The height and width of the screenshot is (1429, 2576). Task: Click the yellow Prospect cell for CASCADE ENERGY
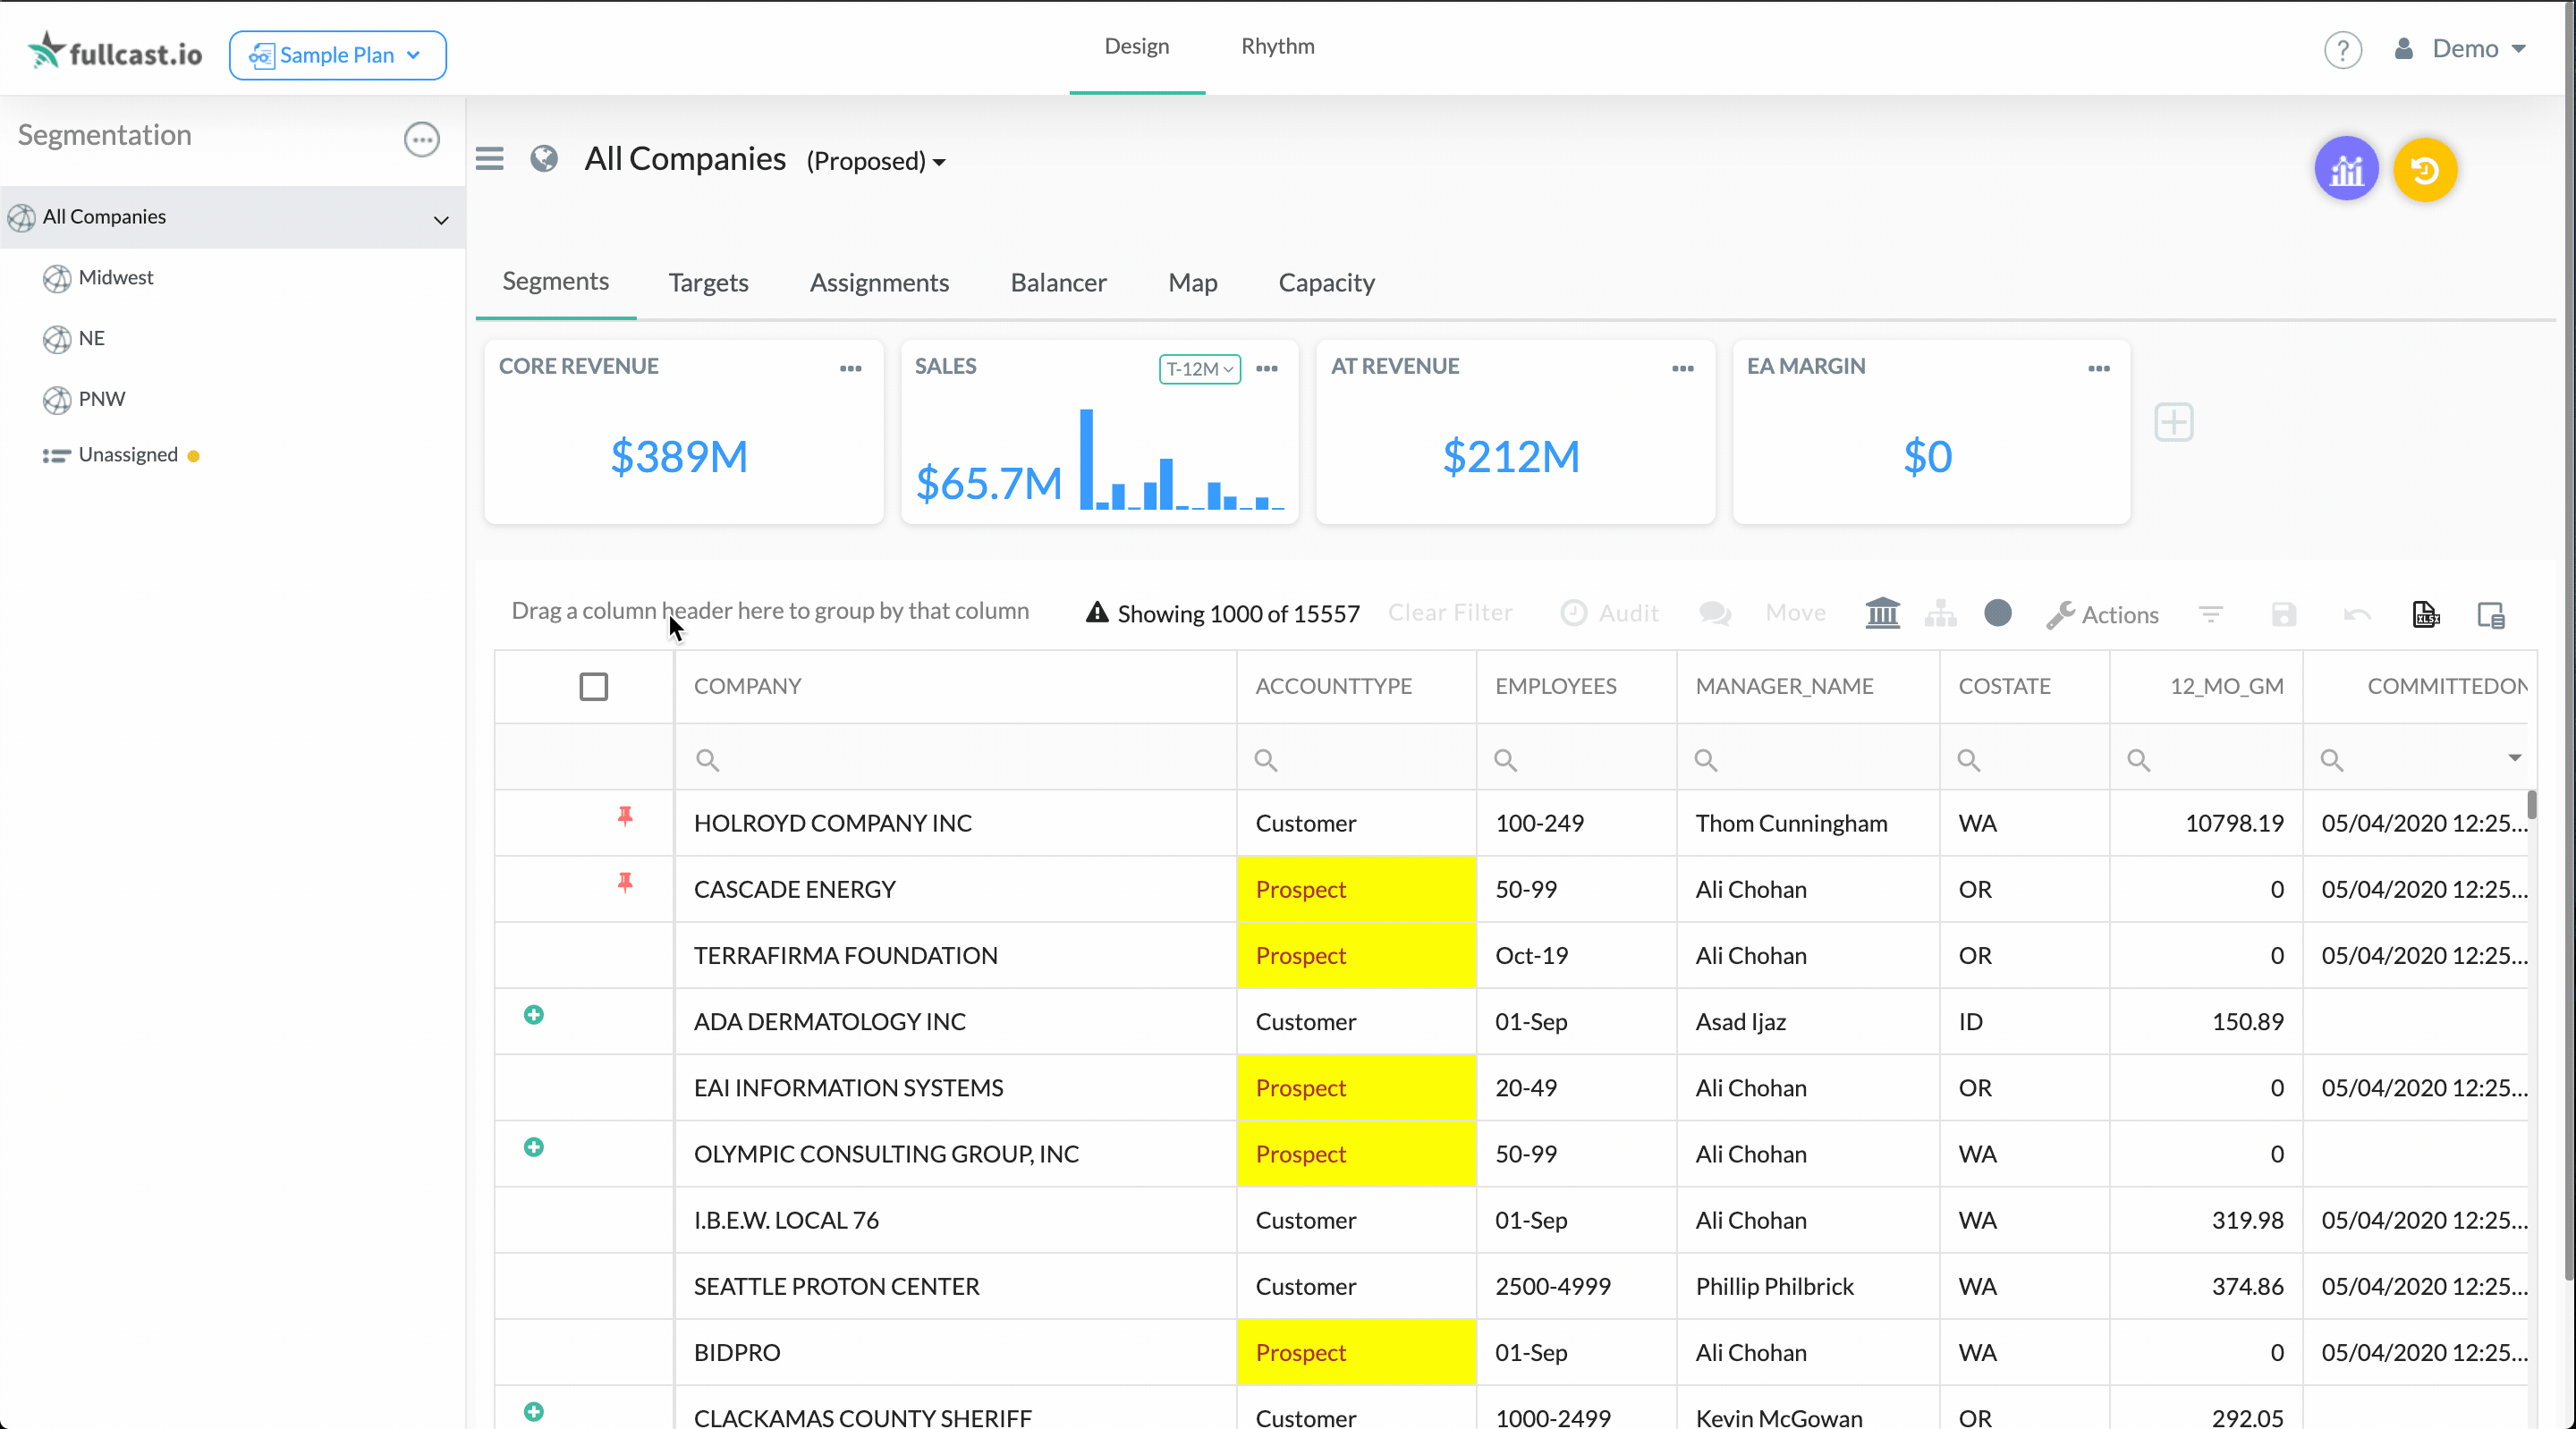coord(1356,889)
